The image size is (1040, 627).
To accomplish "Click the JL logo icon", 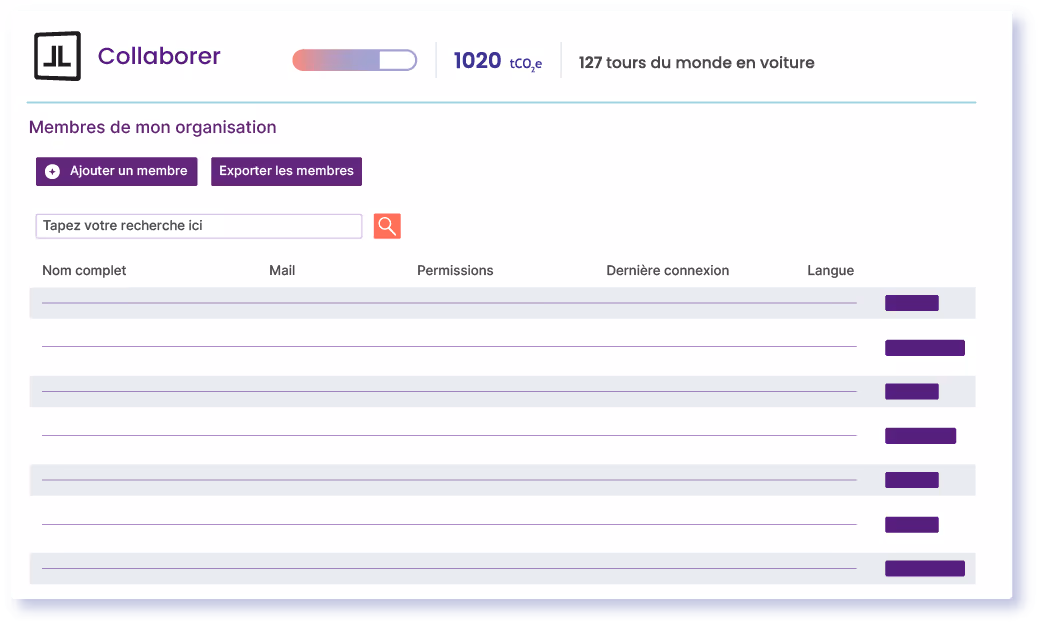I will [58, 56].
